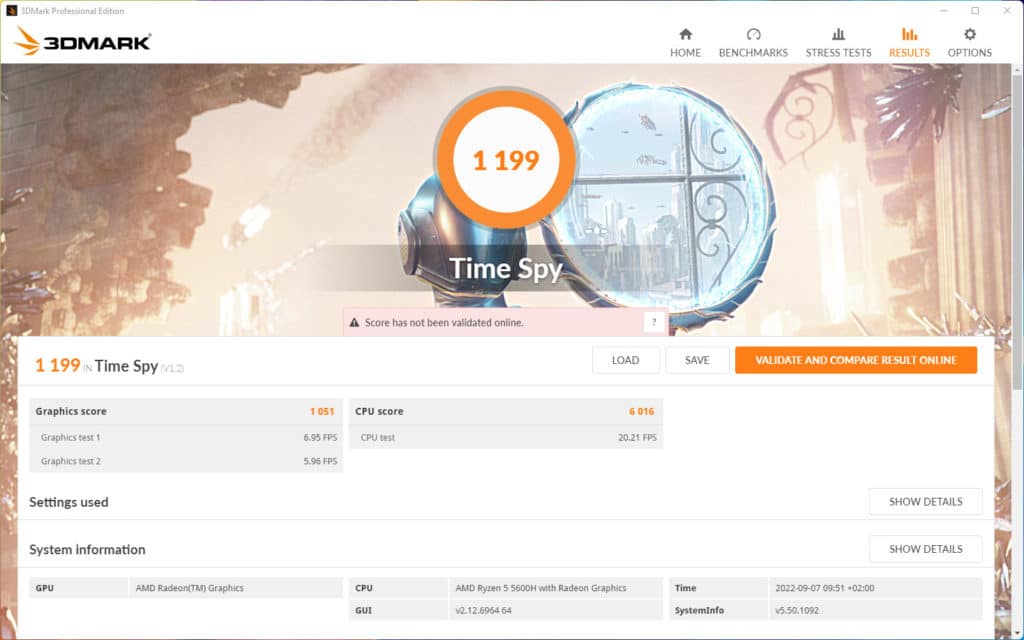Click the 'Settings used' heading

pos(69,502)
